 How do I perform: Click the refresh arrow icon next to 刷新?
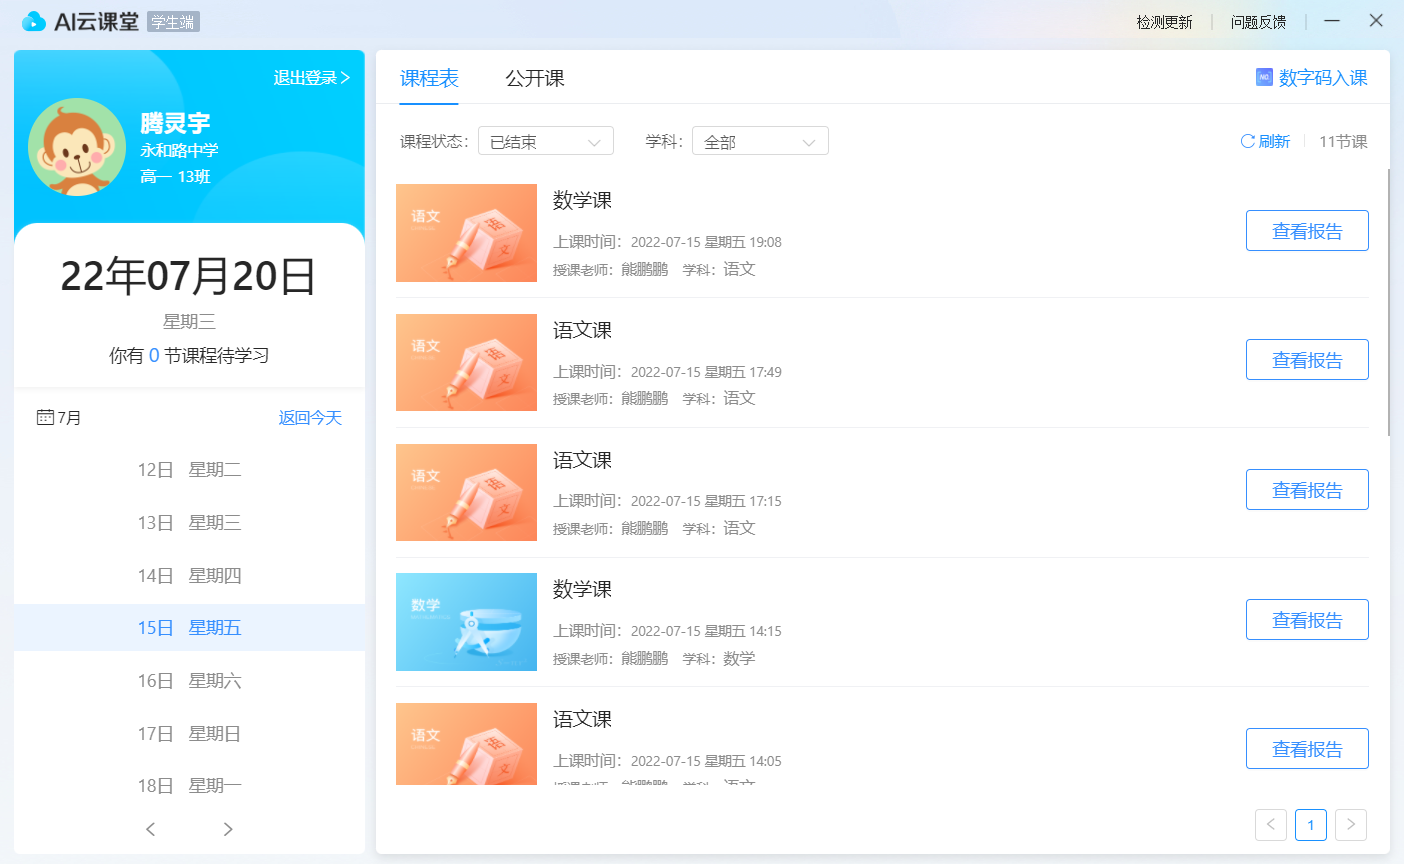click(1247, 141)
